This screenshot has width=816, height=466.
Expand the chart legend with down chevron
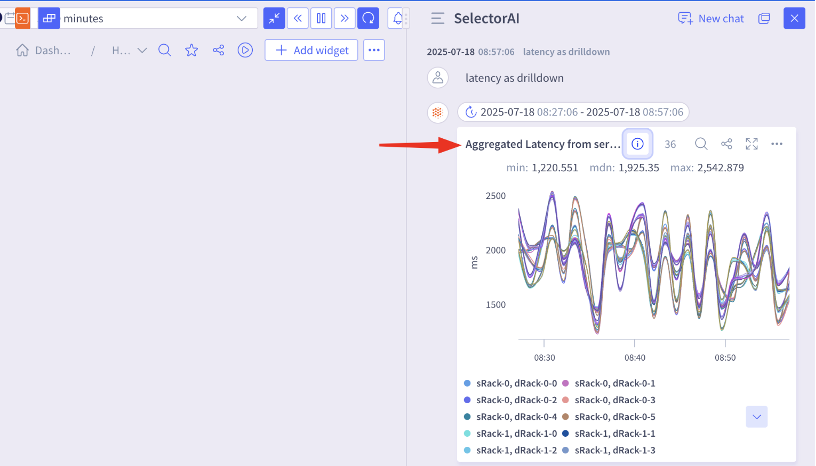[757, 416]
